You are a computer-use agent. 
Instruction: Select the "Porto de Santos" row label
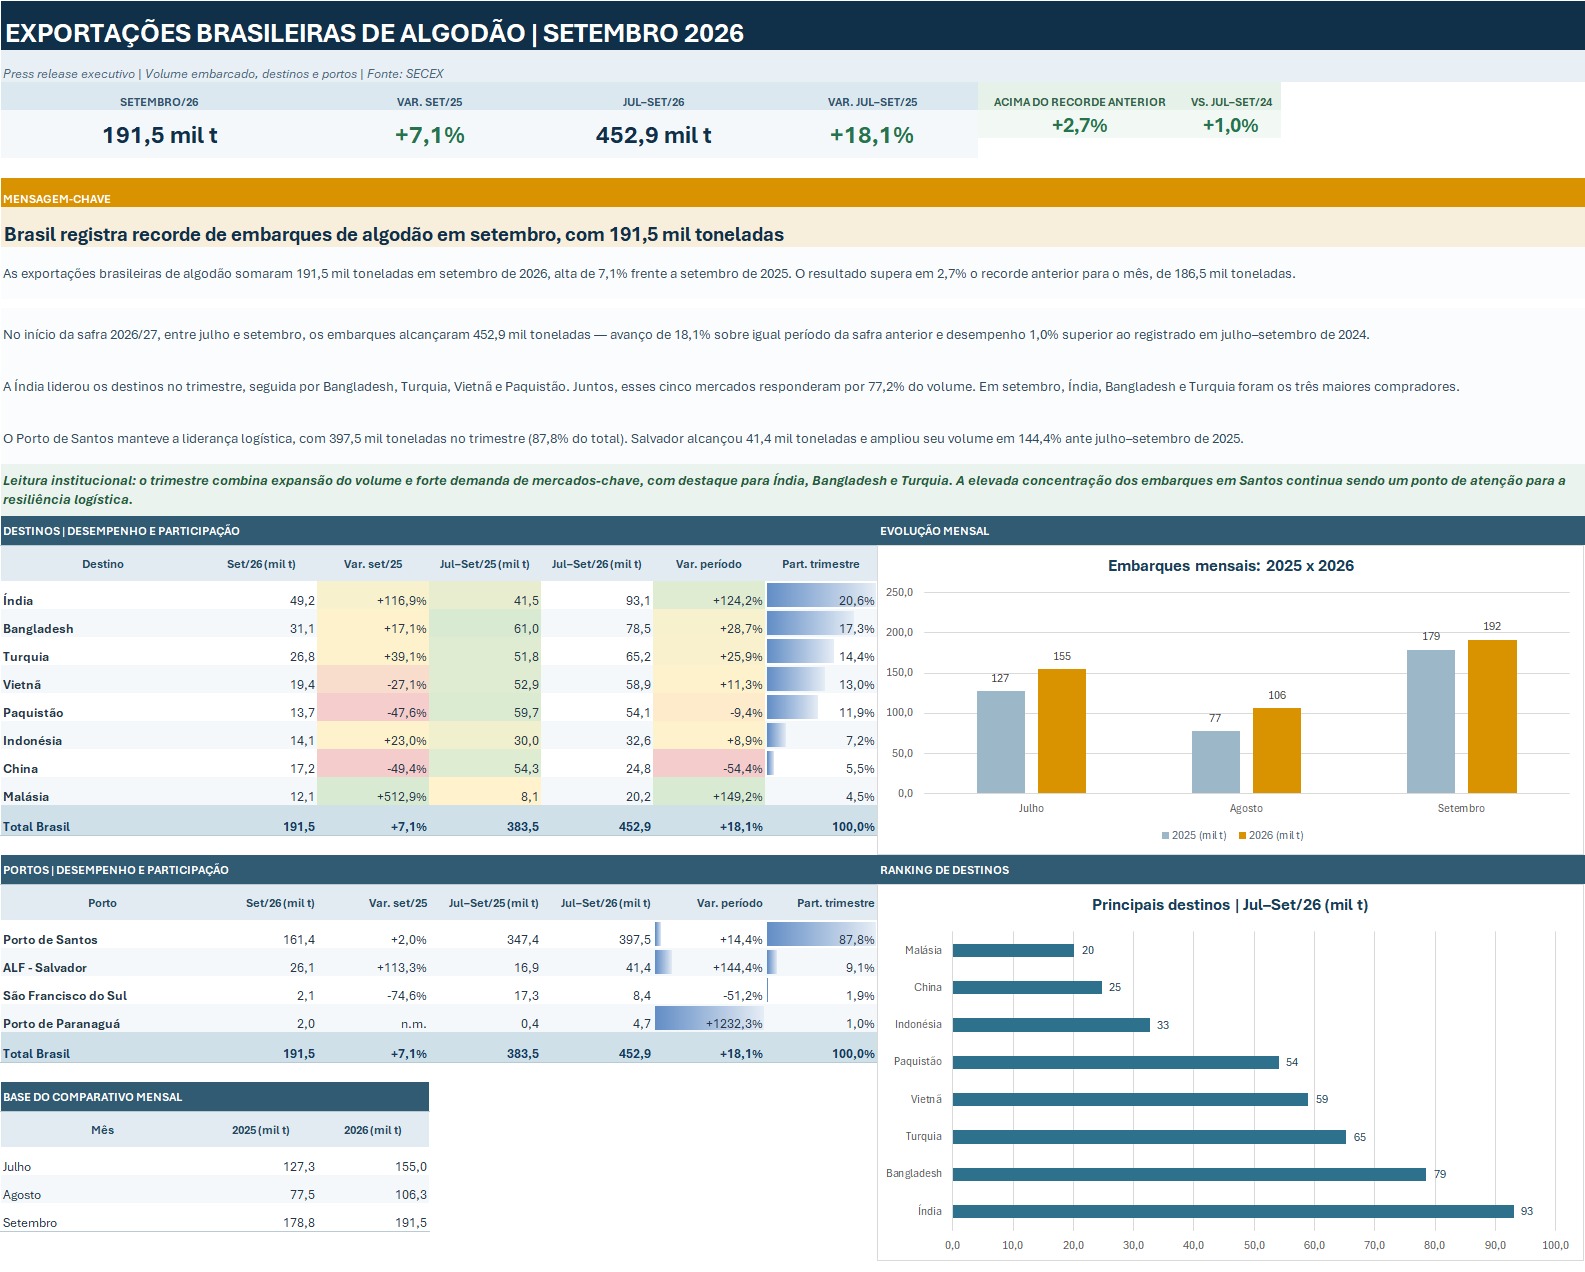(x=51, y=940)
